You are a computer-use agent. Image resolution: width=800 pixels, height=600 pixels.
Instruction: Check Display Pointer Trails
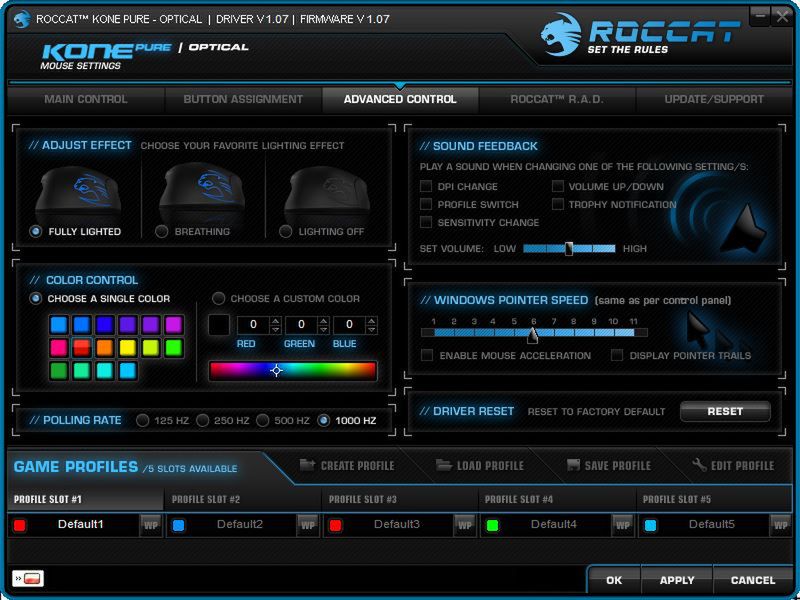pos(617,355)
